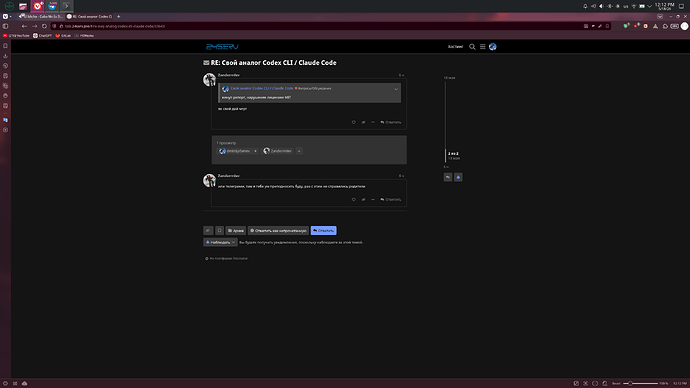Bookmark this page via the address bar icon
Image resolution: width=690 pixels, height=388 pixels.
(x=607, y=26)
